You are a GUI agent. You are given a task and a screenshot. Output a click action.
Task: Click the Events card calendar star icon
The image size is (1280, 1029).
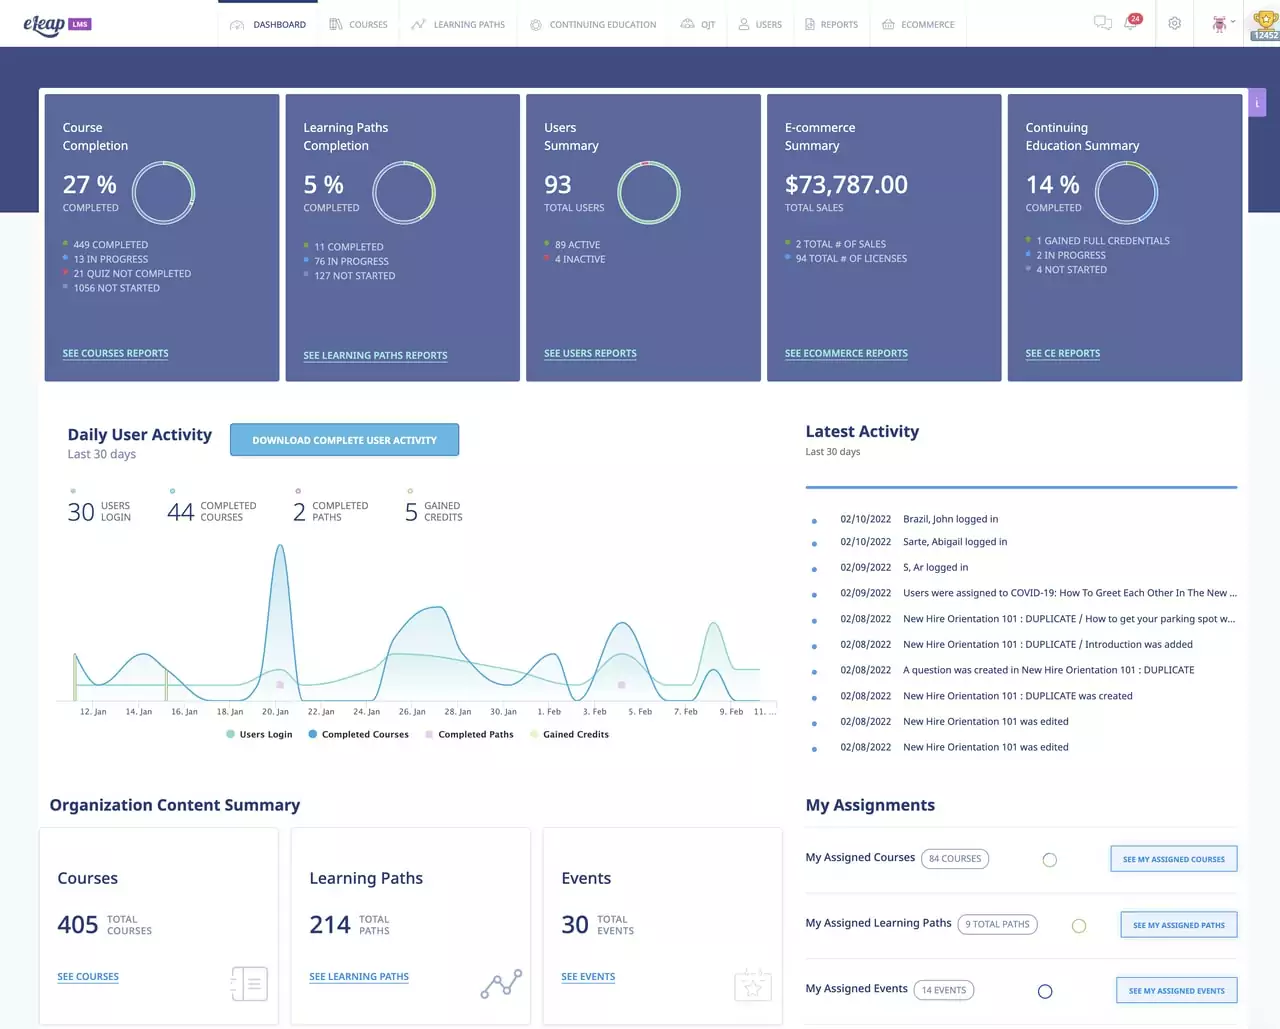[x=753, y=985]
